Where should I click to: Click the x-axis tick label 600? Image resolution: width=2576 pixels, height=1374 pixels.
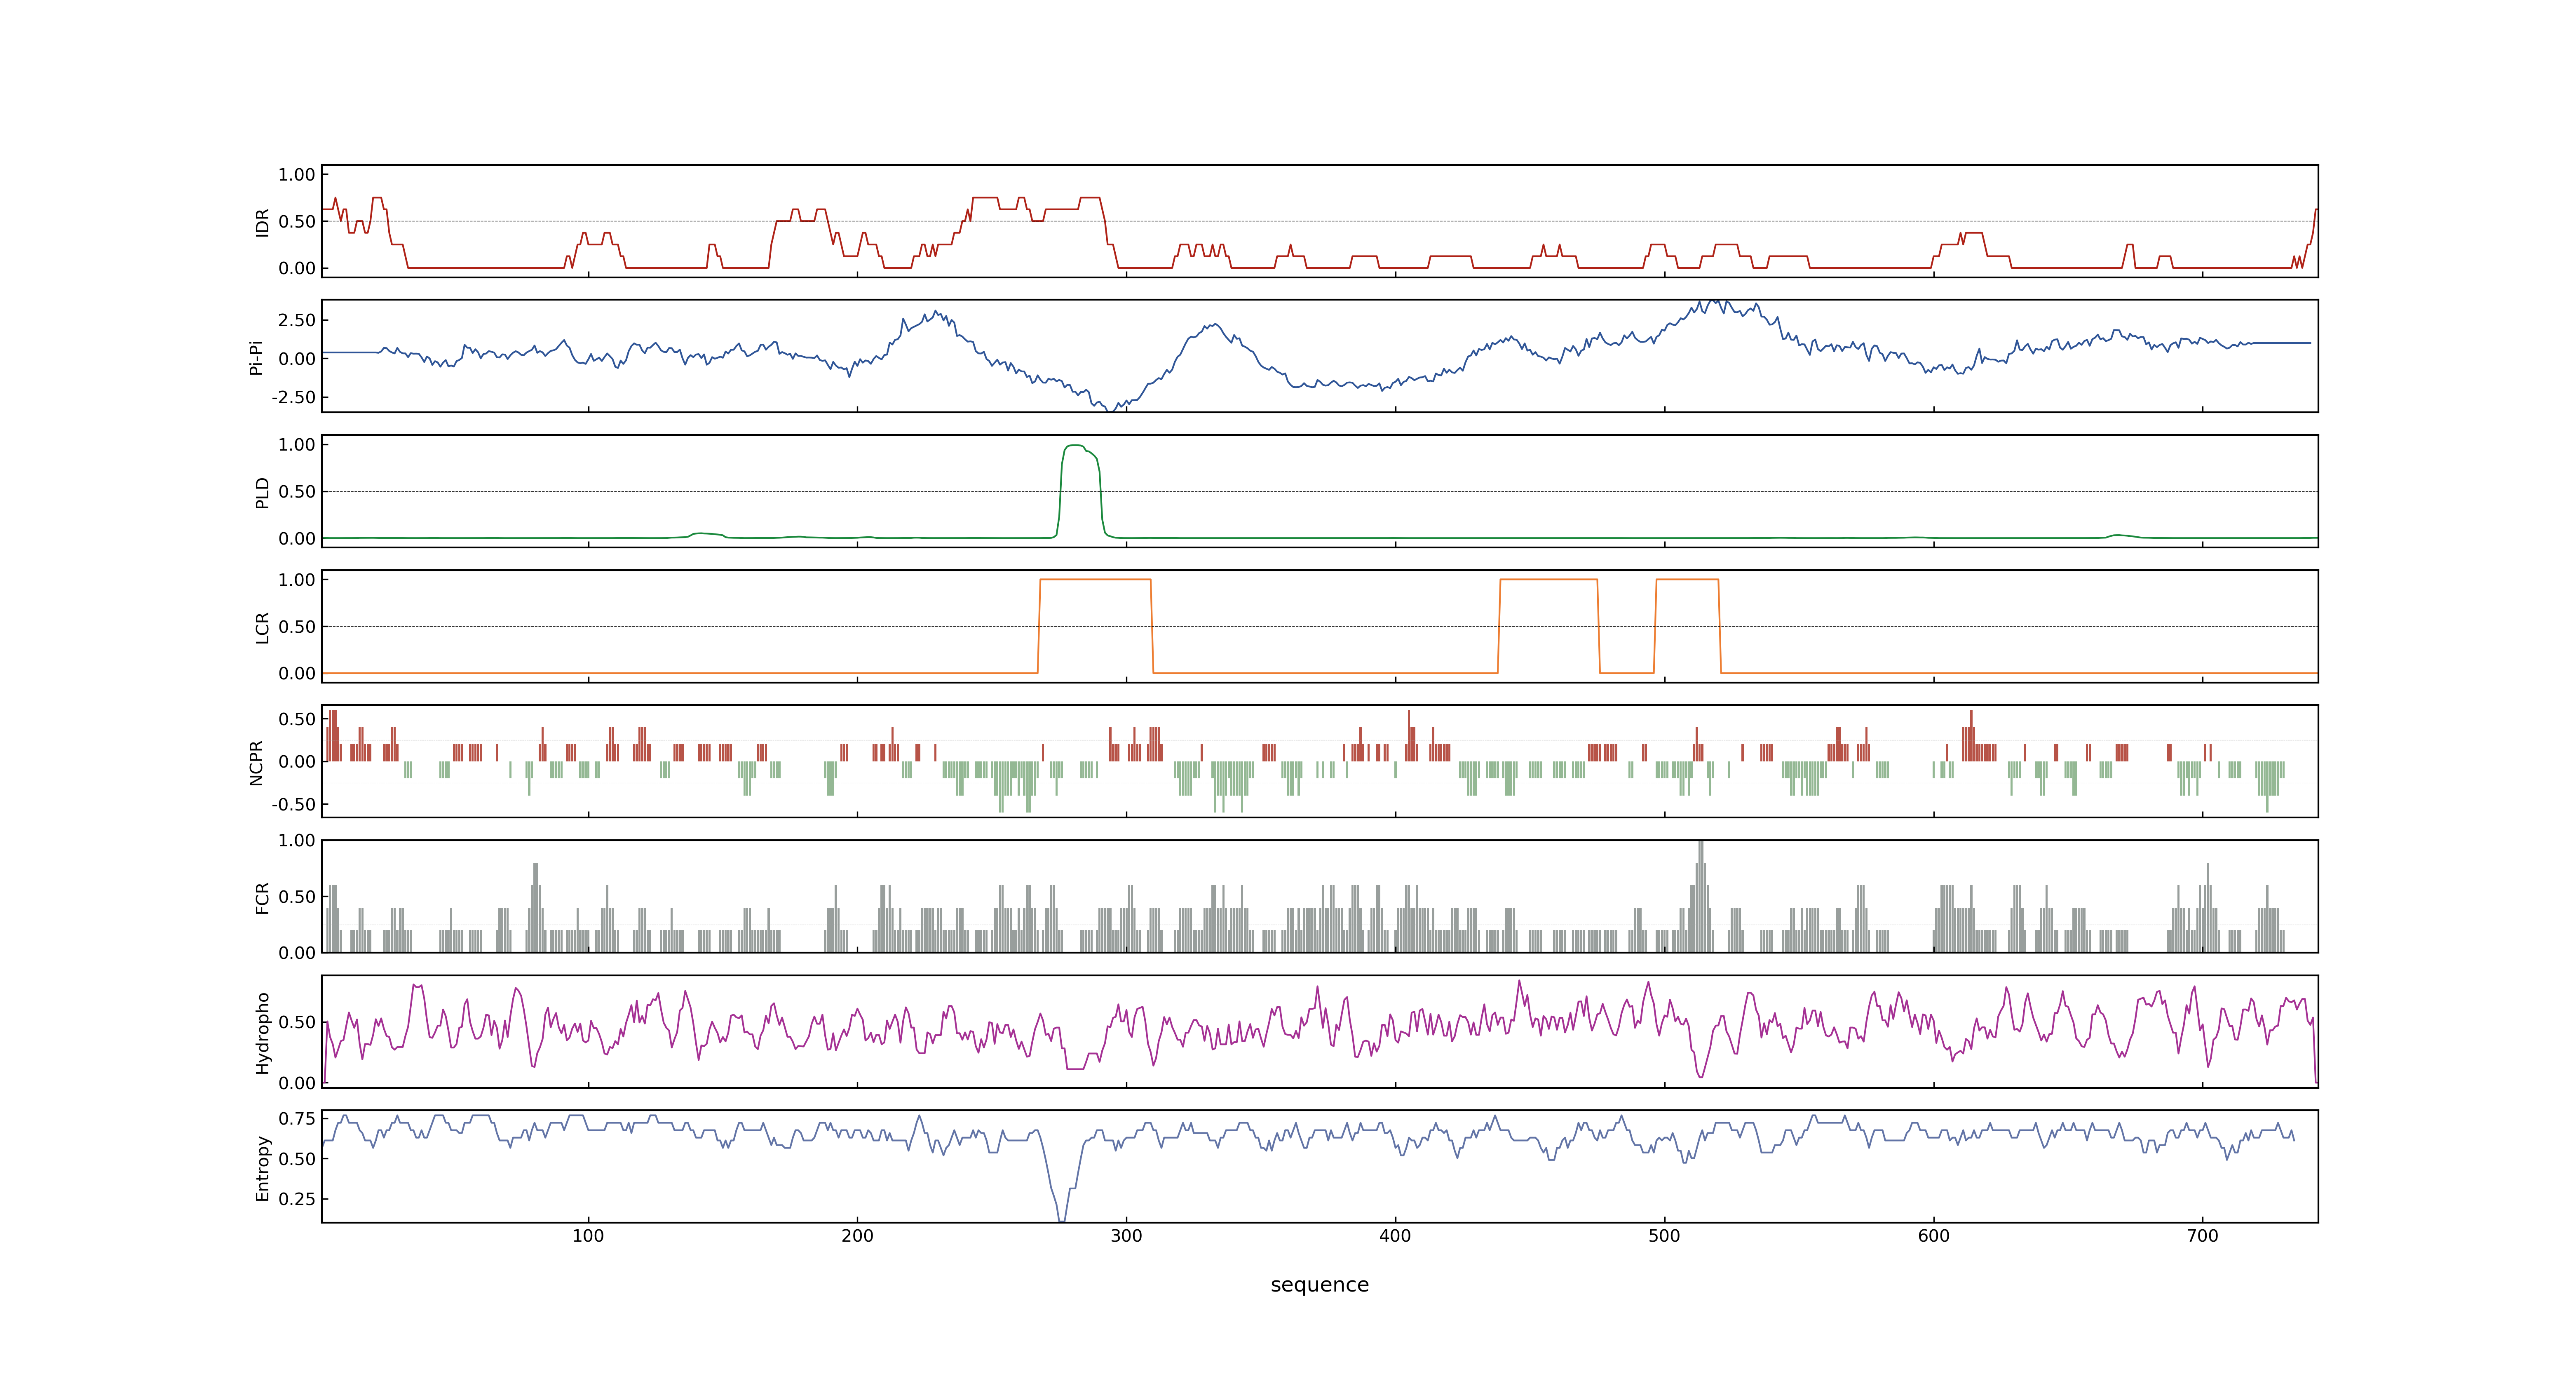point(1933,1236)
